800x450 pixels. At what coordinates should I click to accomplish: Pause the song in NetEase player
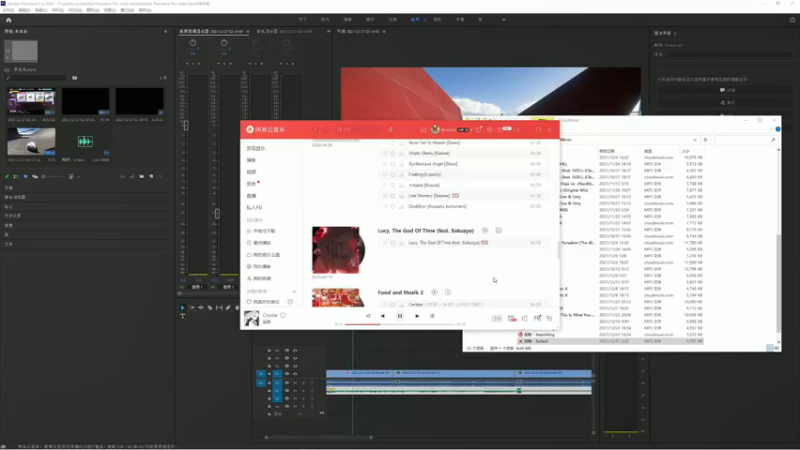point(400,316)
